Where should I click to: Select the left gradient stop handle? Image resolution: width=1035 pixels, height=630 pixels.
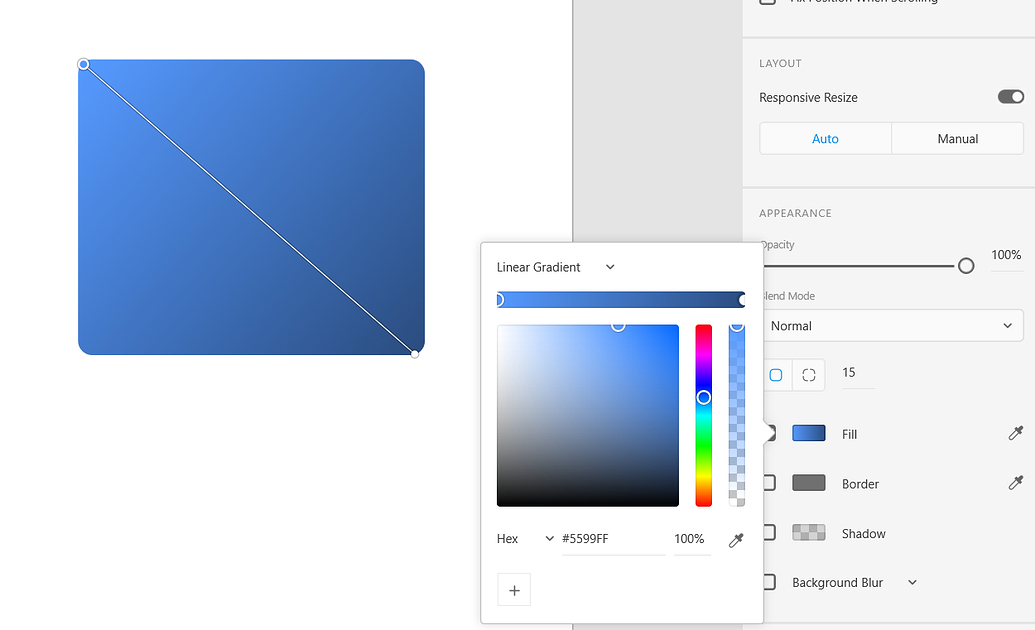pos(498,299)
